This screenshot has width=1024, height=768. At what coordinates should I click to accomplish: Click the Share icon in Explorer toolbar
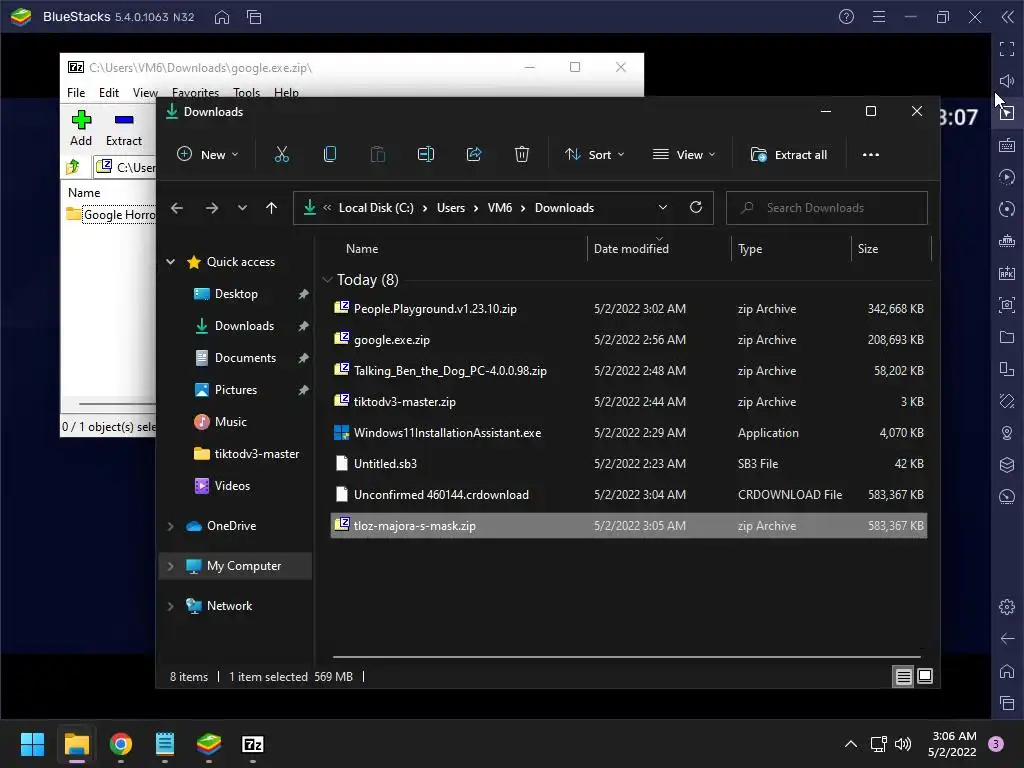[473, 155]
